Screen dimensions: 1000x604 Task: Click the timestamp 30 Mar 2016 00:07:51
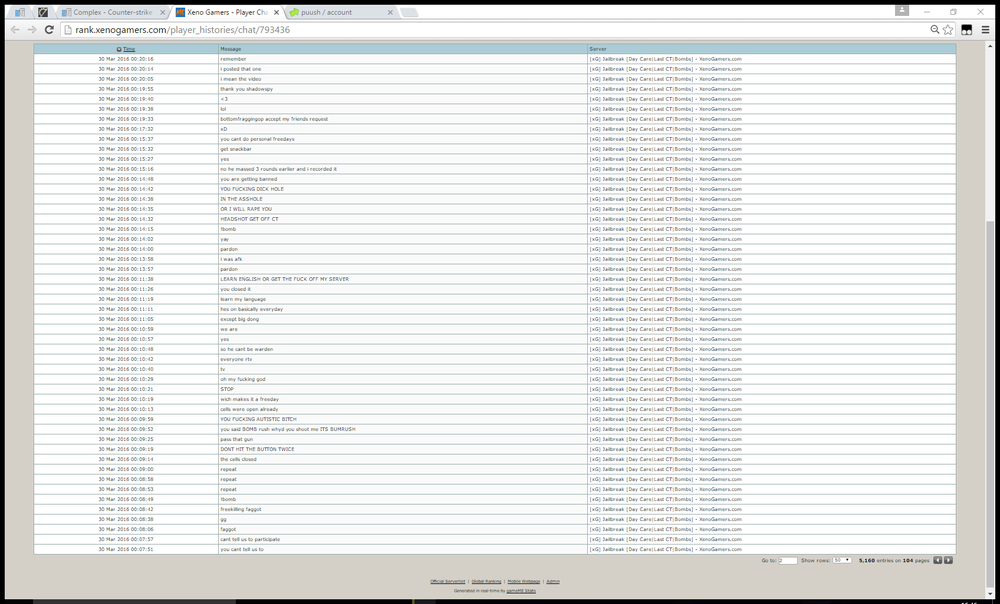click(126, 549)
